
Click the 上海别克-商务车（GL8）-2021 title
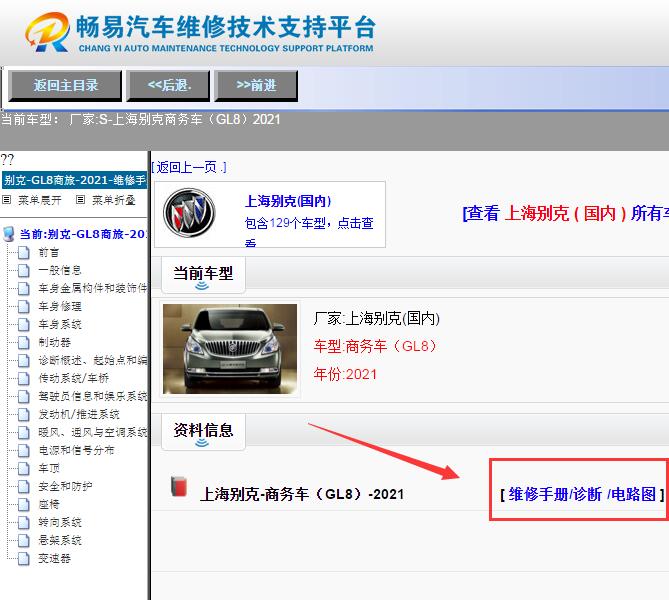(302, 494)
